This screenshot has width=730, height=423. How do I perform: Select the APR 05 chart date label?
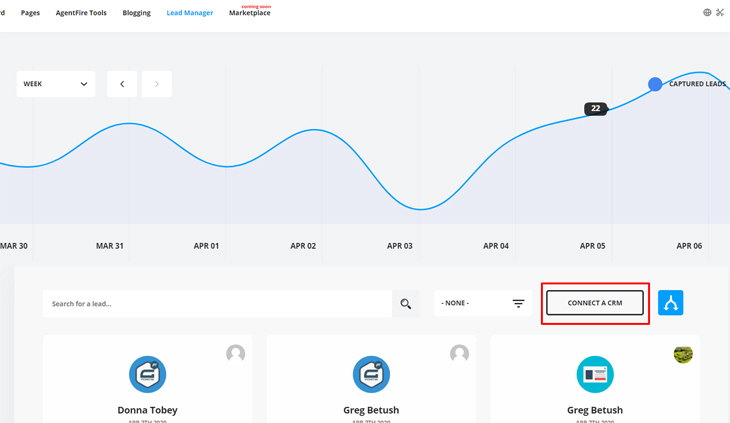pyautogui.click(x=592, y=246)
